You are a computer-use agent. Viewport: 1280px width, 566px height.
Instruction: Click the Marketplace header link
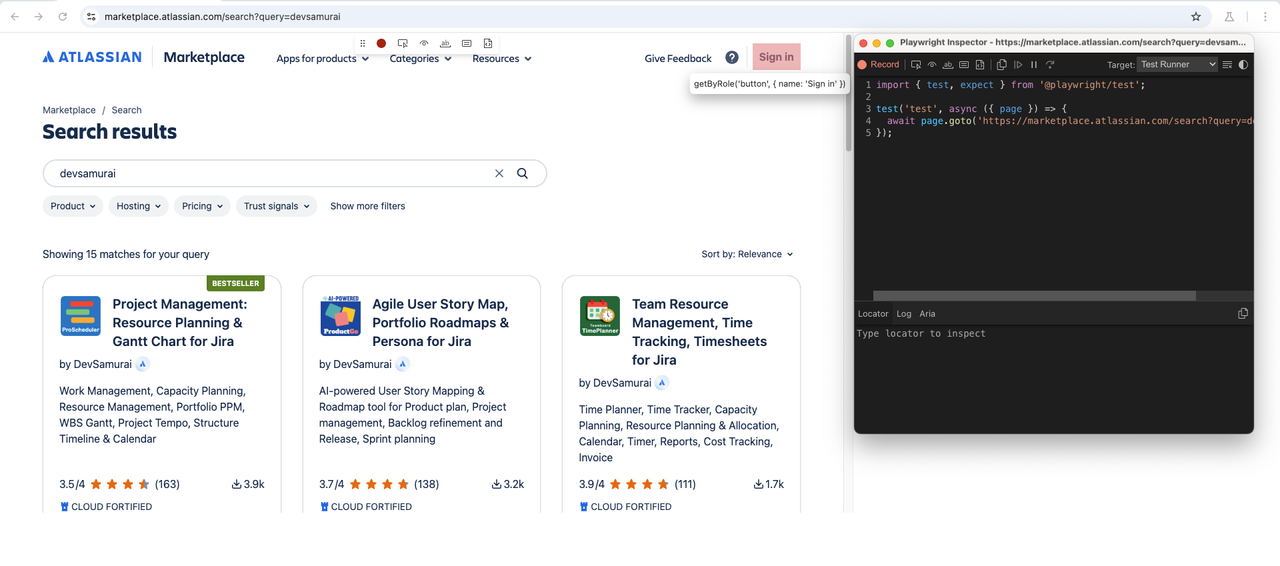pos(204,57)
